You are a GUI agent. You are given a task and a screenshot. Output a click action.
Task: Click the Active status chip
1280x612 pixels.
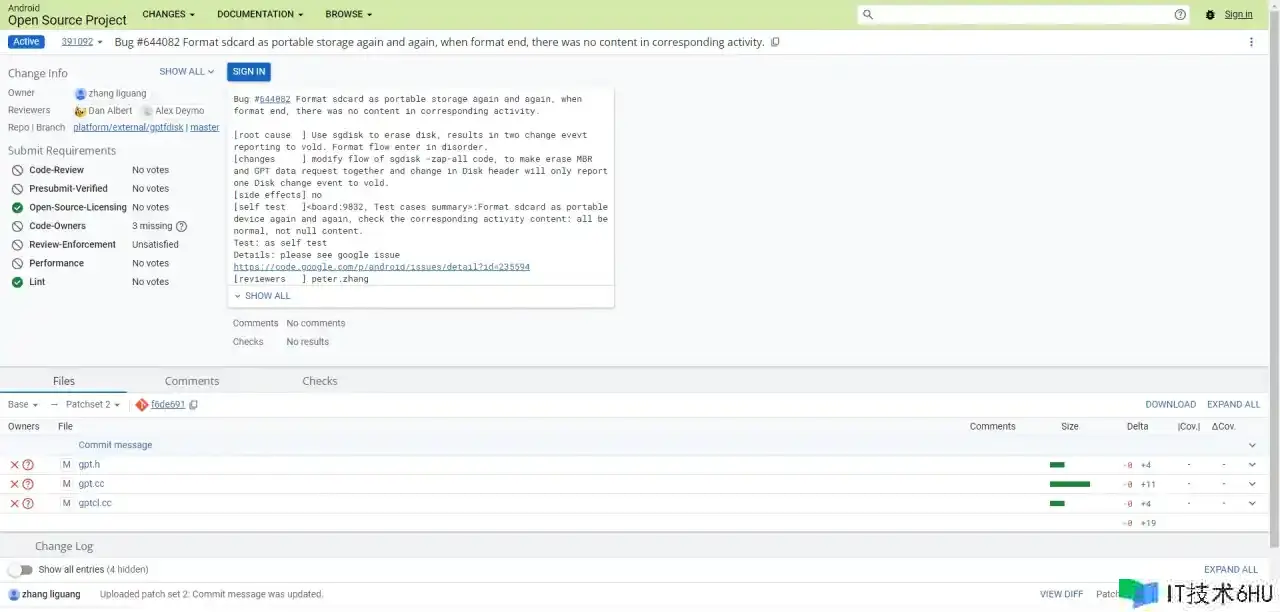(27, 42)
